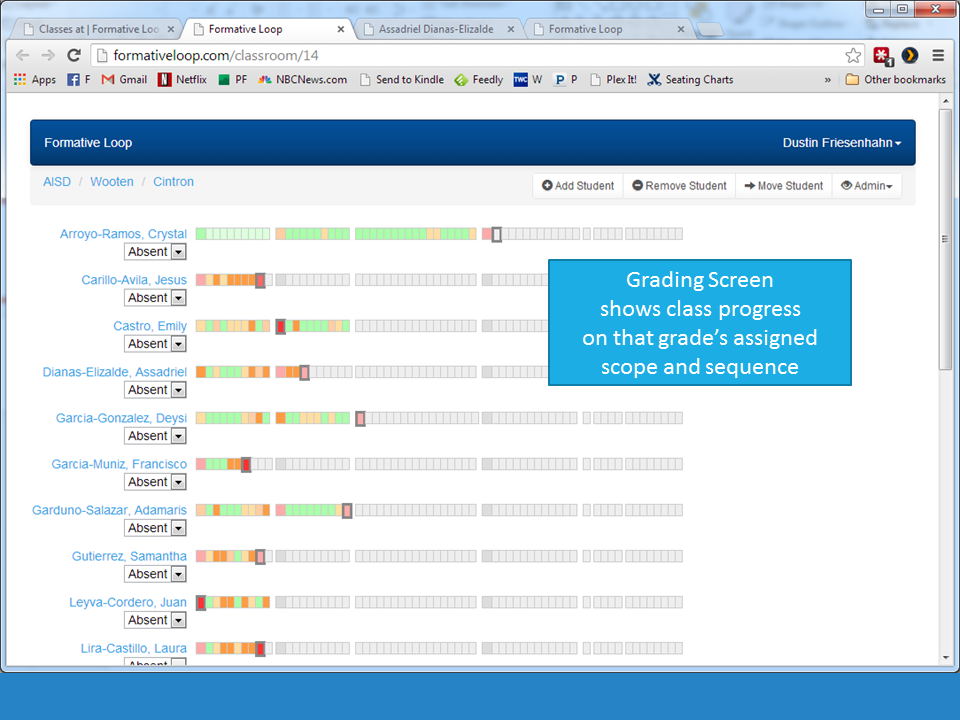
Task: Bookmark this page using the star icon
Action: click(853, 56)
